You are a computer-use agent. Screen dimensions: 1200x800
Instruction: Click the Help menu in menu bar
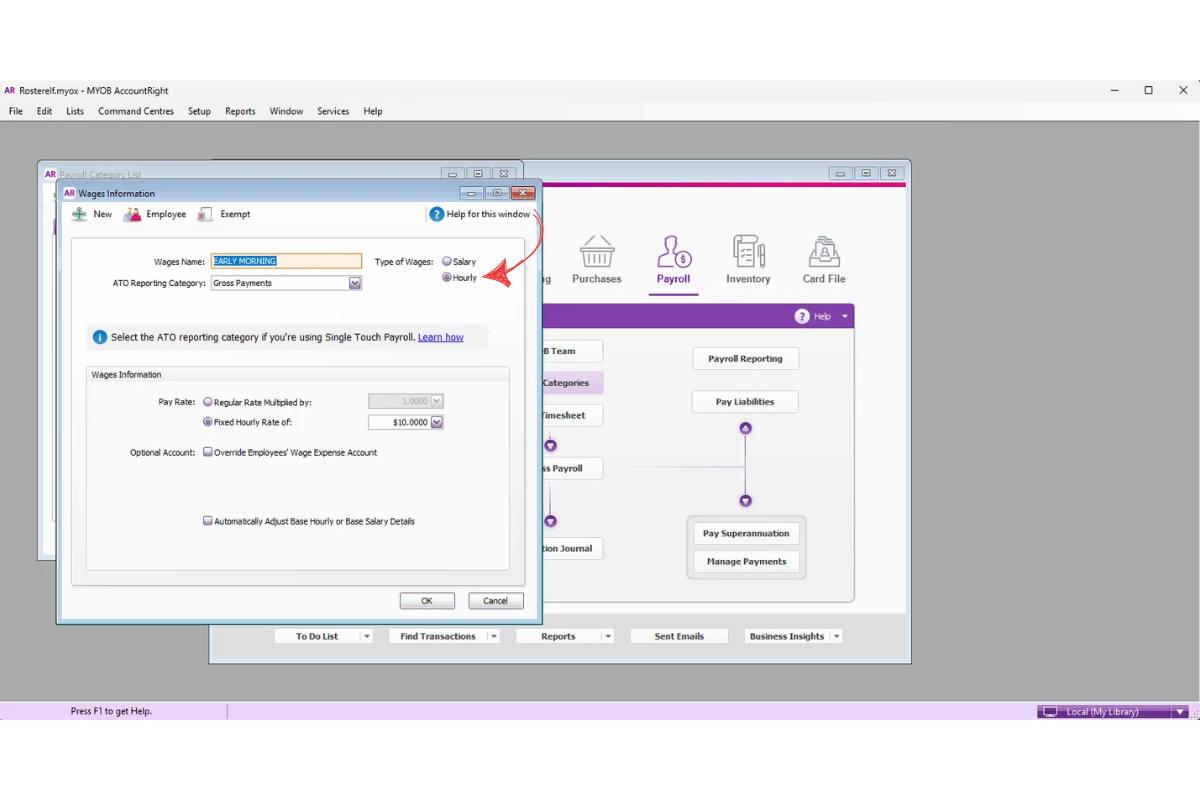pos(373,111)
